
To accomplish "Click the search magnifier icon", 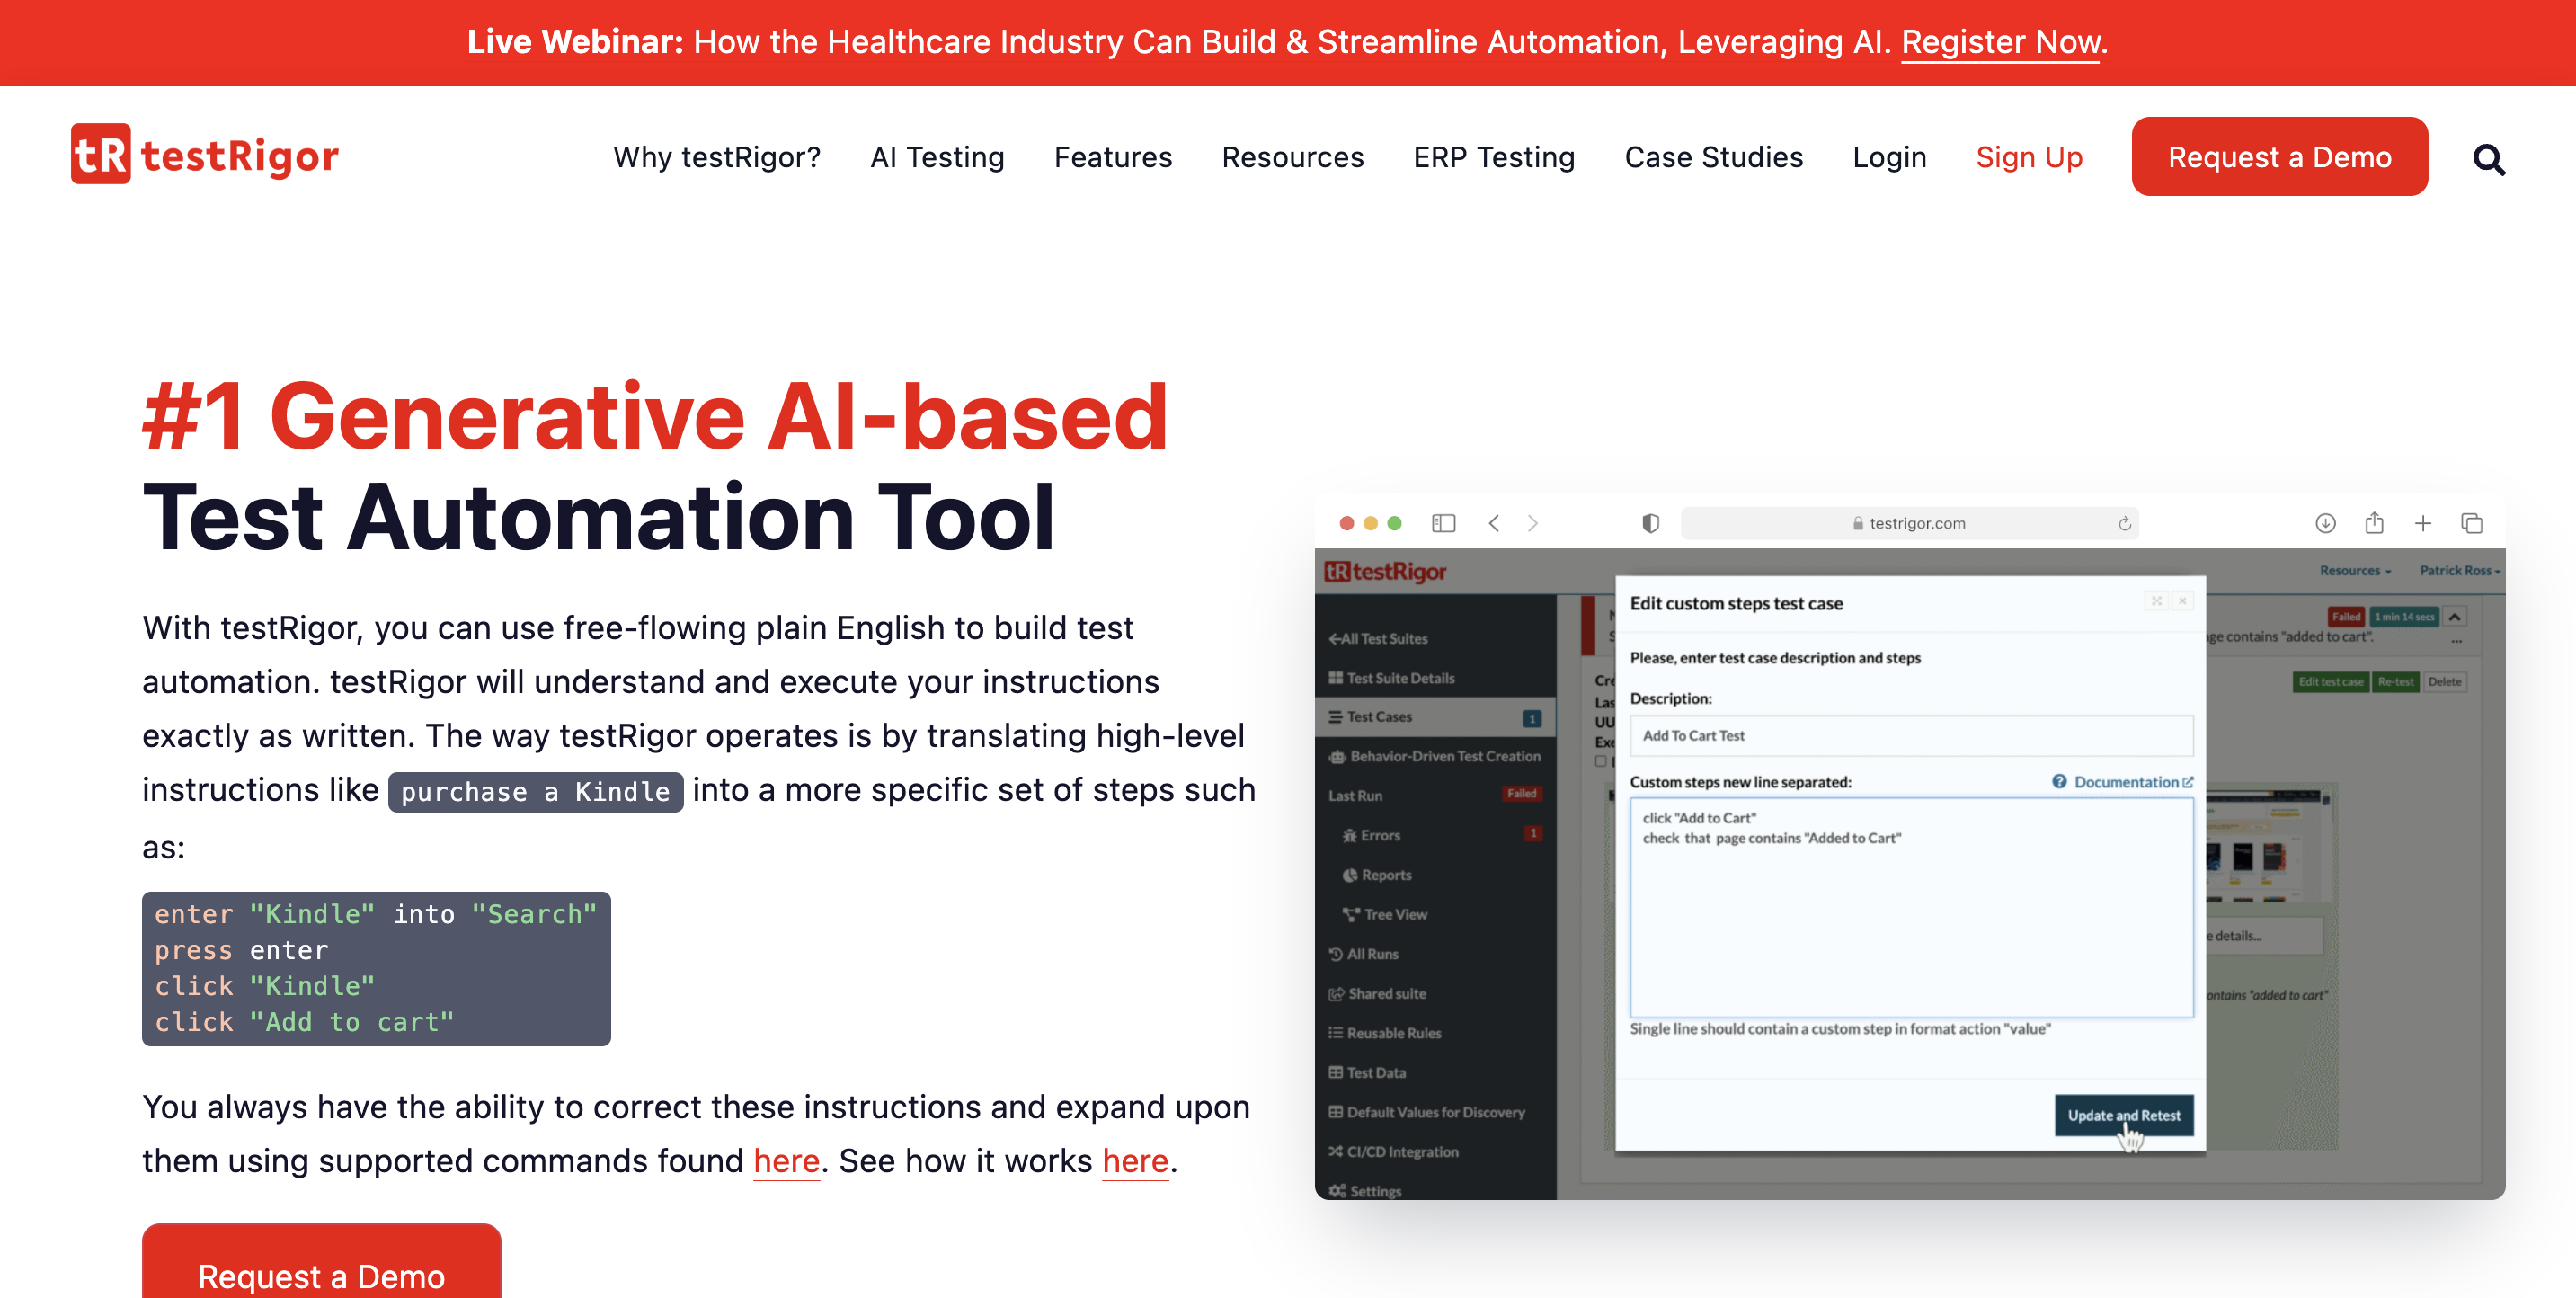I will coord(2488,158).
